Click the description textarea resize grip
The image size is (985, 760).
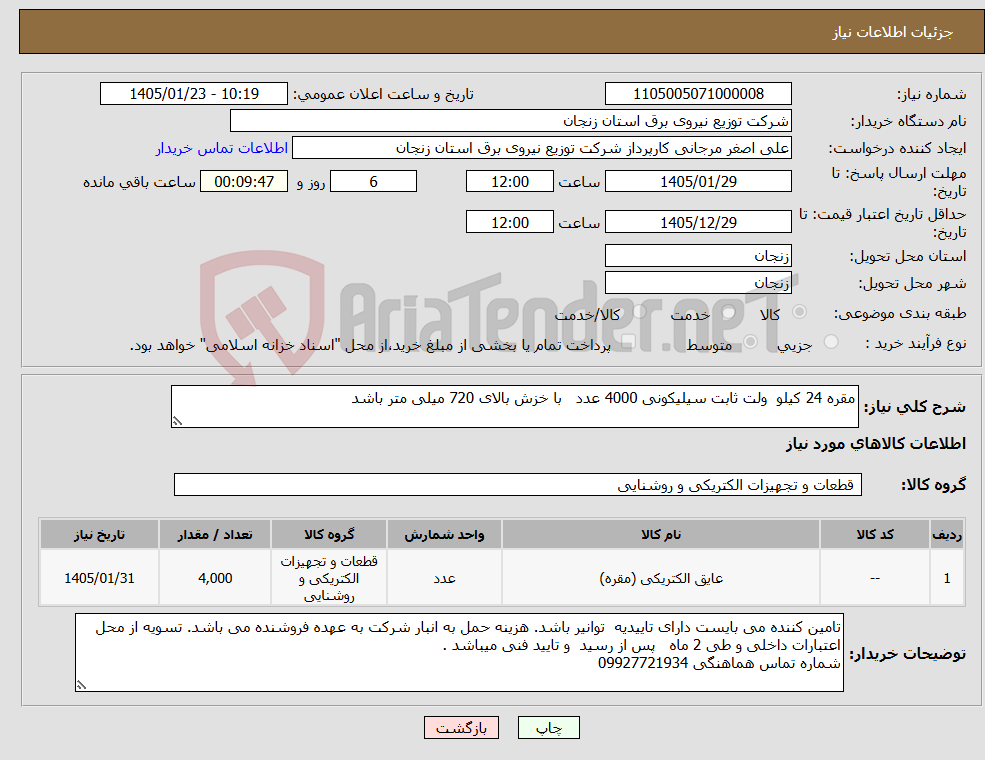point(177,421)
